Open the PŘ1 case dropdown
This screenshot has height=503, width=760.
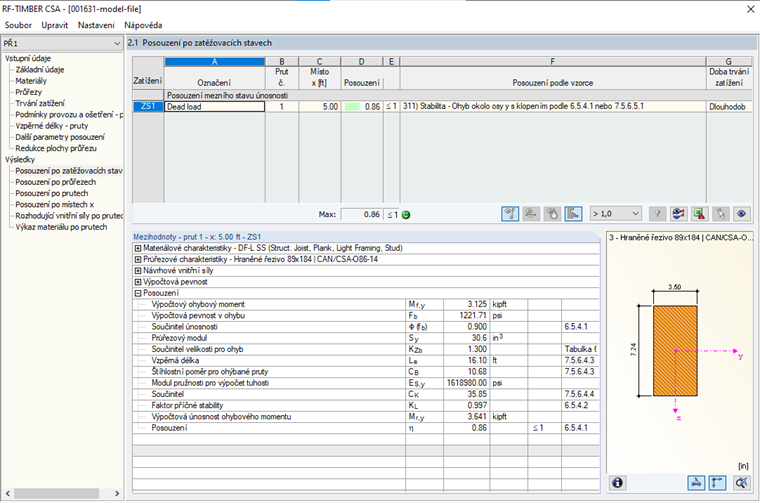[62, 43]
